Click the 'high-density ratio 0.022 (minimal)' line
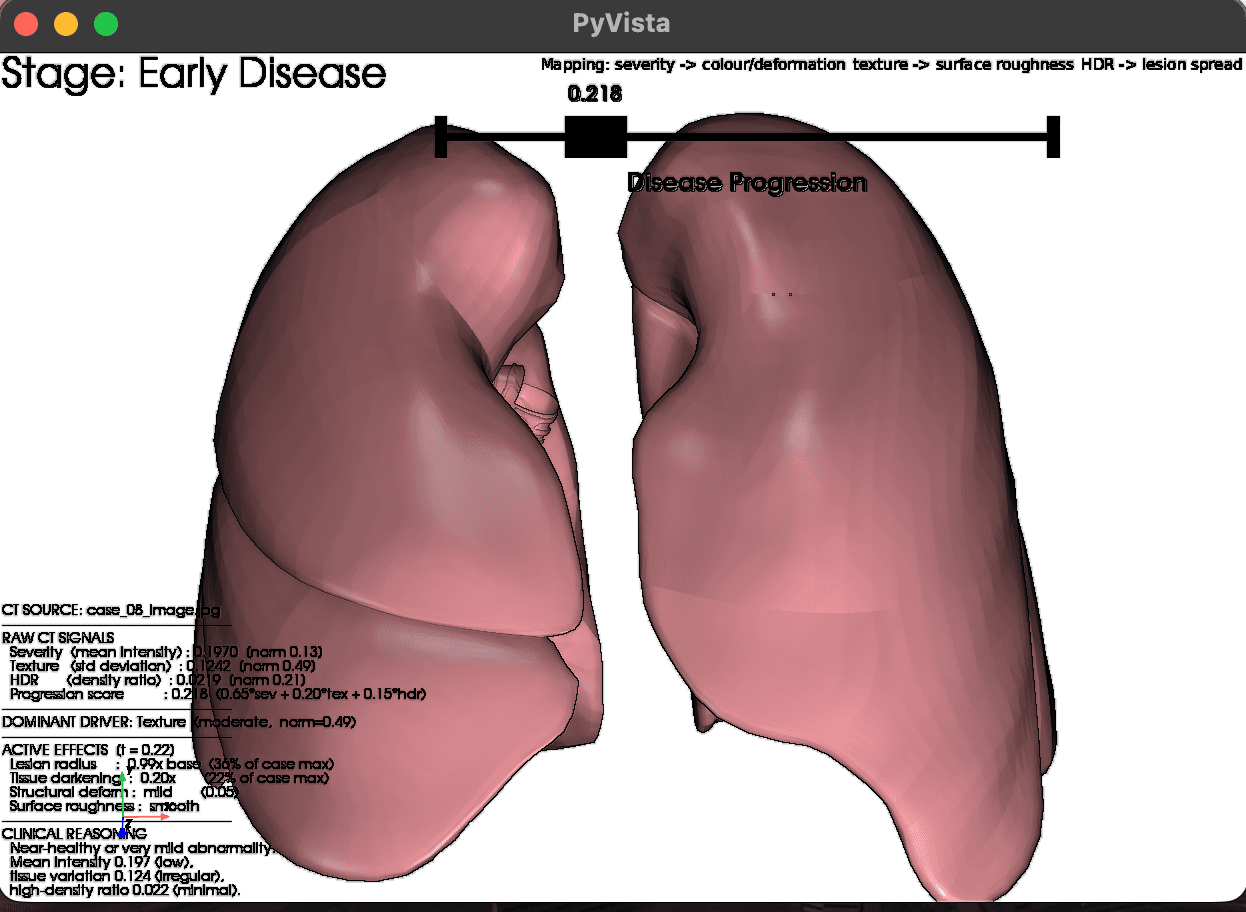The image size is (1246, 912). click(x=125, y=890)
